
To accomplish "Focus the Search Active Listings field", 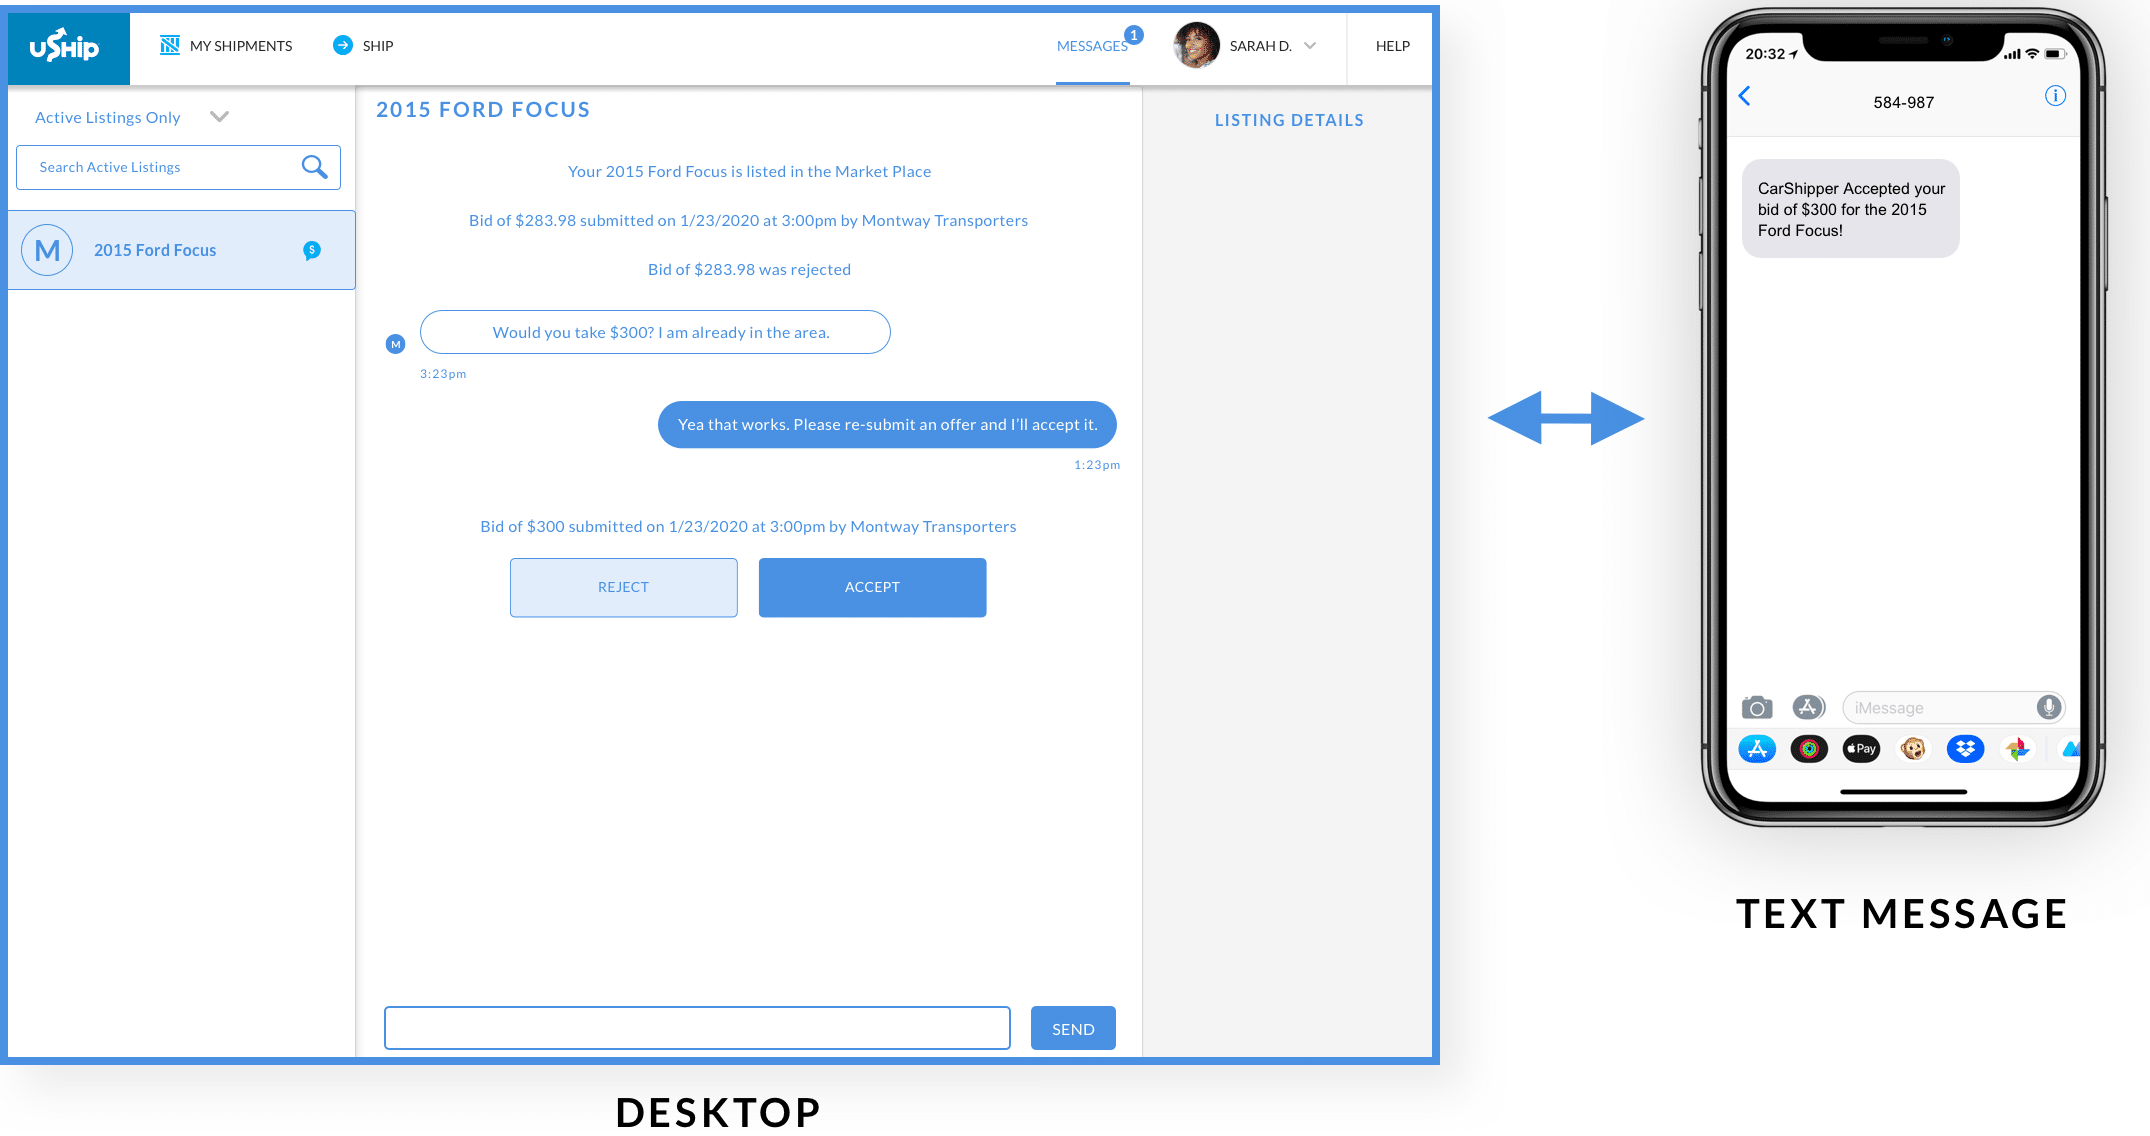I will (178, 167).
